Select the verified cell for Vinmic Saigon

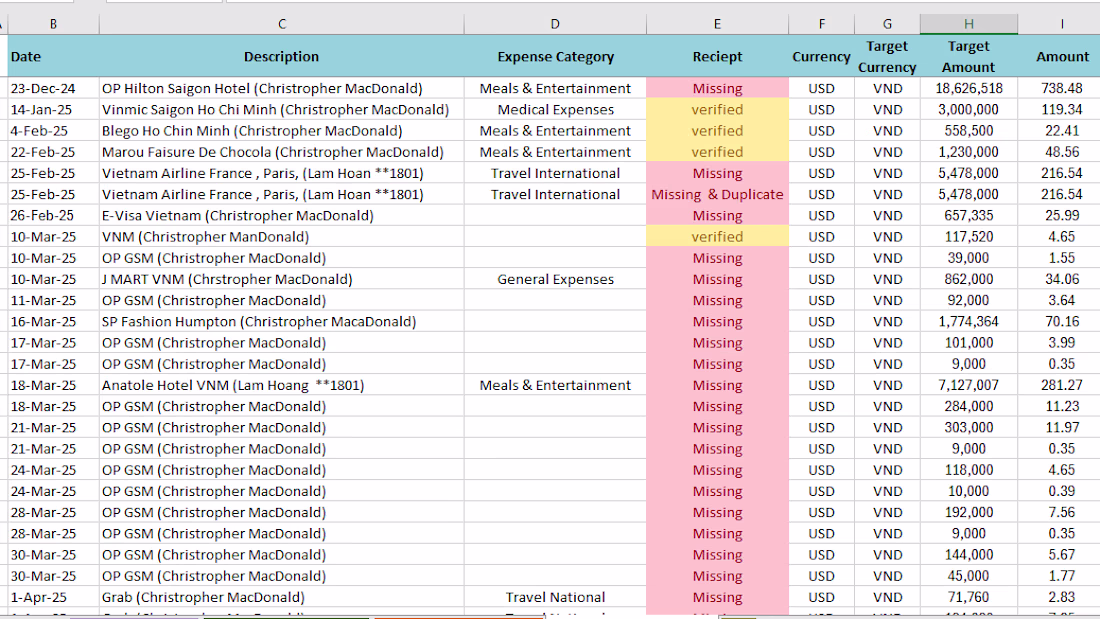click(x=717, y=109)
